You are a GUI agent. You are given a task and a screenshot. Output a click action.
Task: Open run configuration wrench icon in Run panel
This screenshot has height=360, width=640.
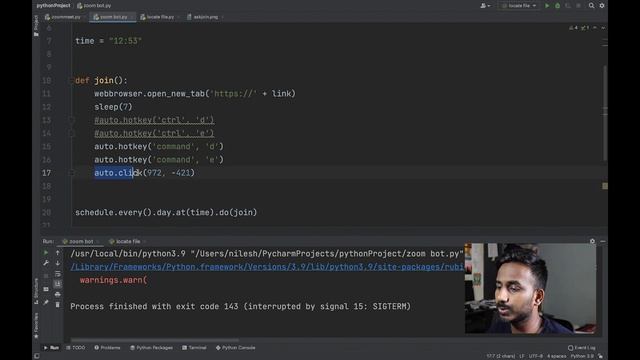pos(46,263)
